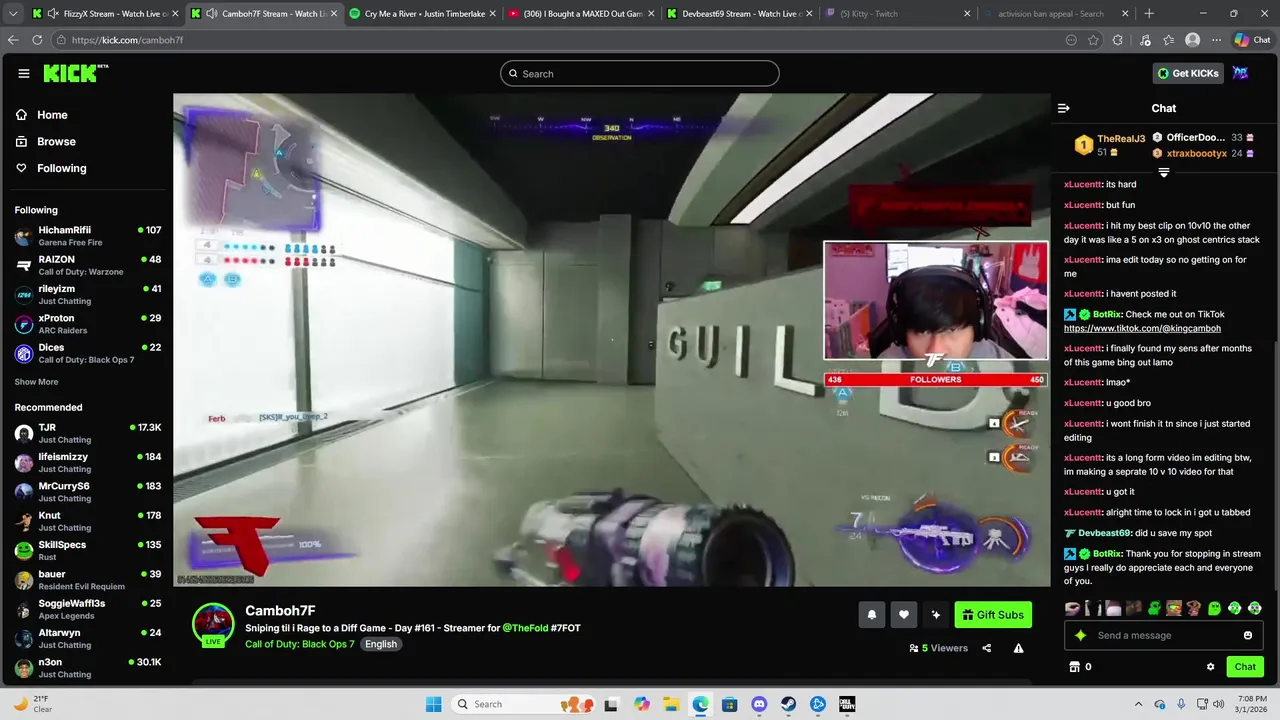Click Call of Duty: Black Ops 7 category link
Image resolution: width=1280 pixels, height=720 pixels.
(300, 644)
